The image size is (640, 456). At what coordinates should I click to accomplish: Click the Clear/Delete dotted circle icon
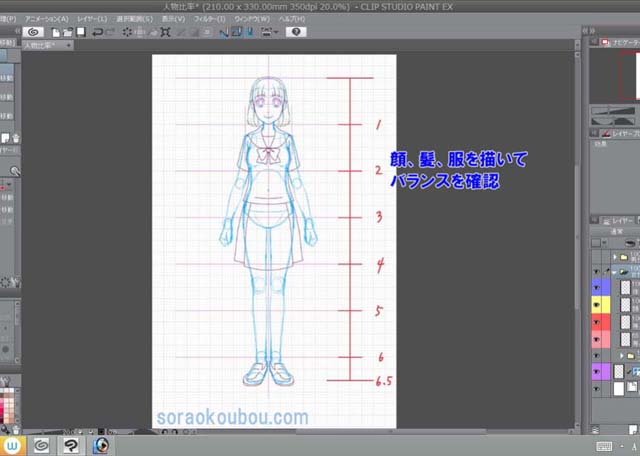click(x=127, y=32)
